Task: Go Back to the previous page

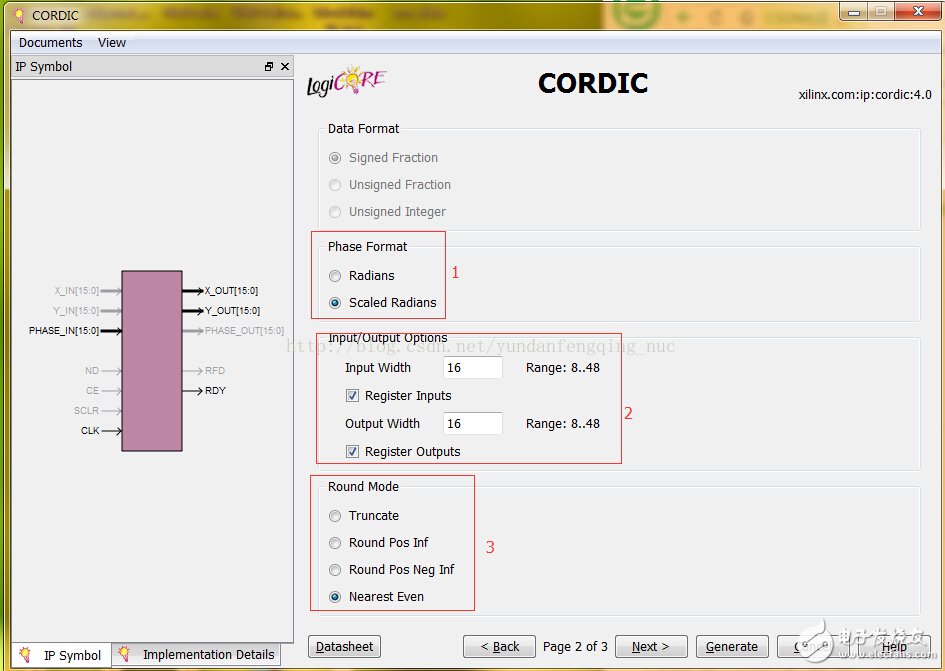Action: click(x=499, y=647)
